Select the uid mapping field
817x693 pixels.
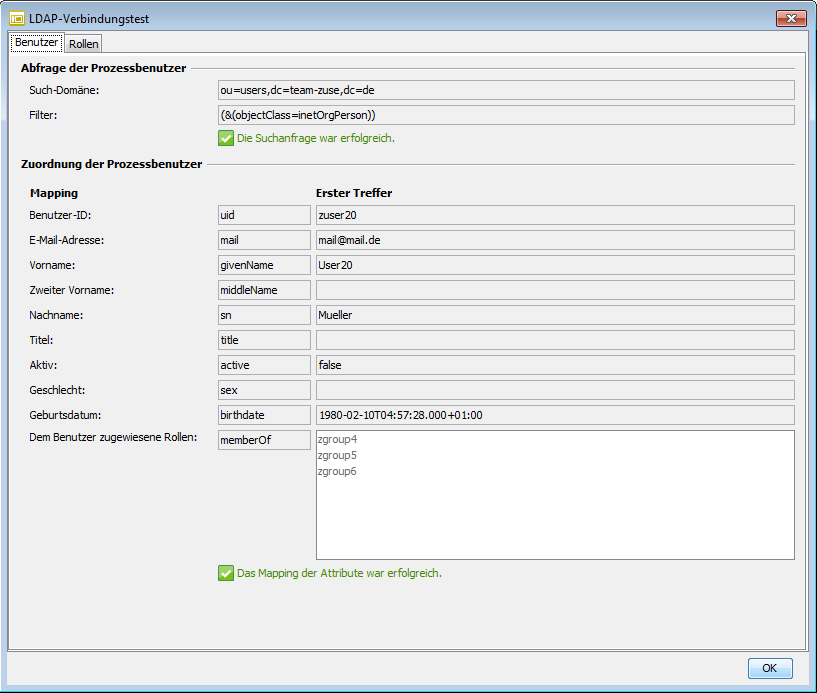pos(263,215)
